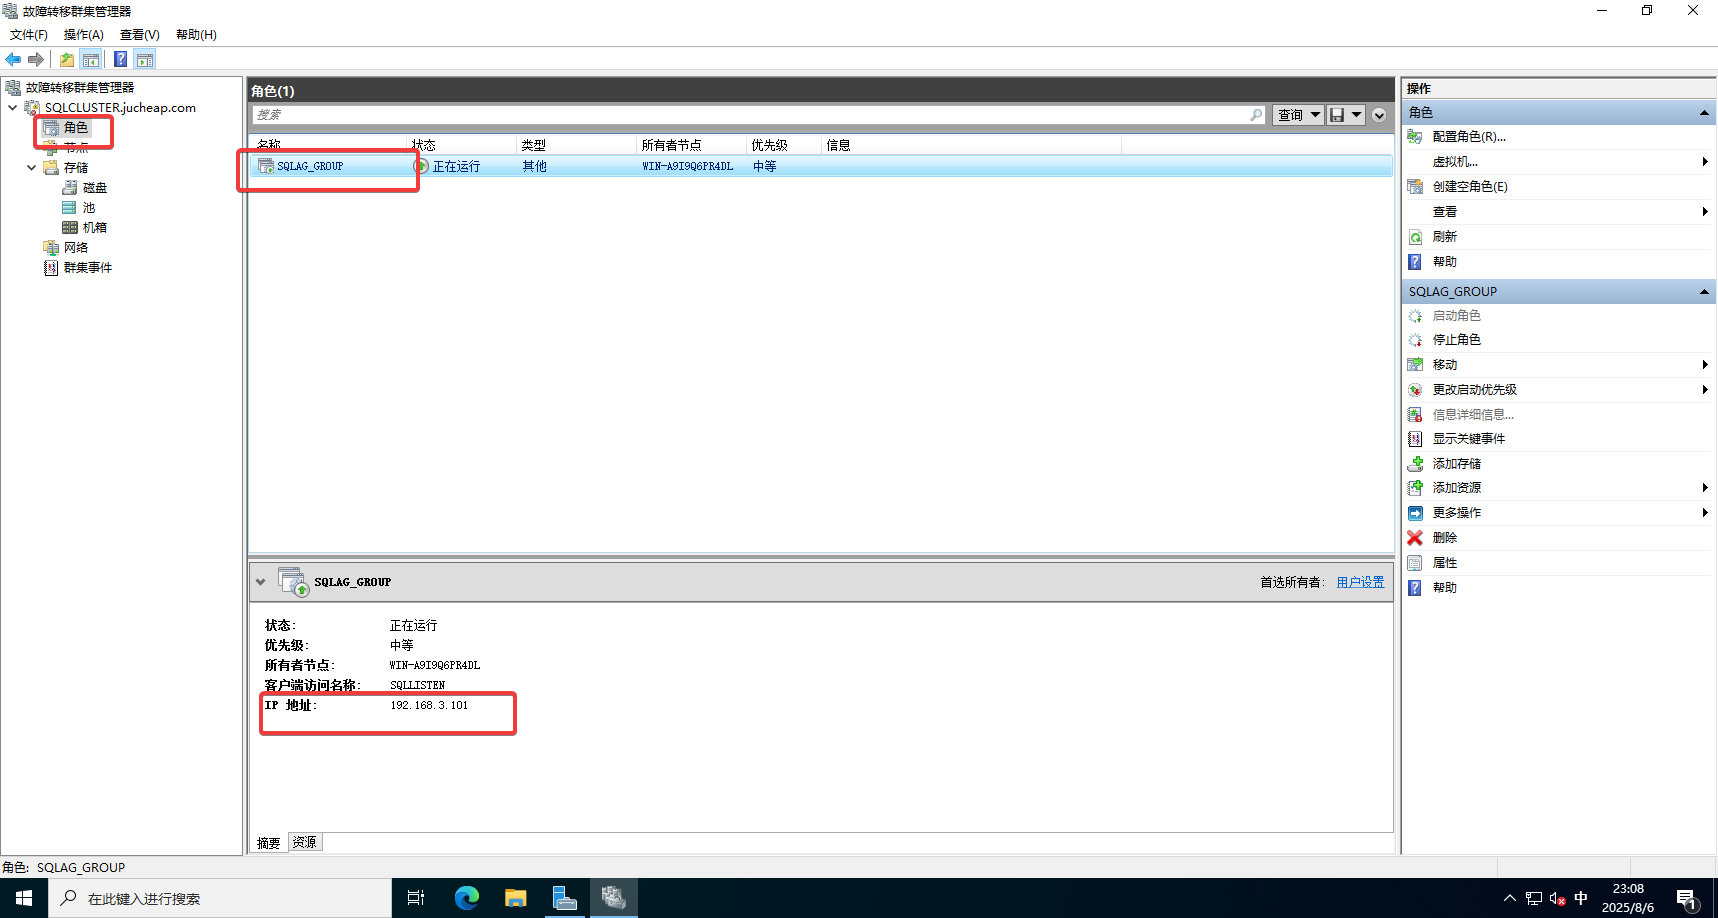
Task: Switch to the 资源 tab
Action: [305, 843]
